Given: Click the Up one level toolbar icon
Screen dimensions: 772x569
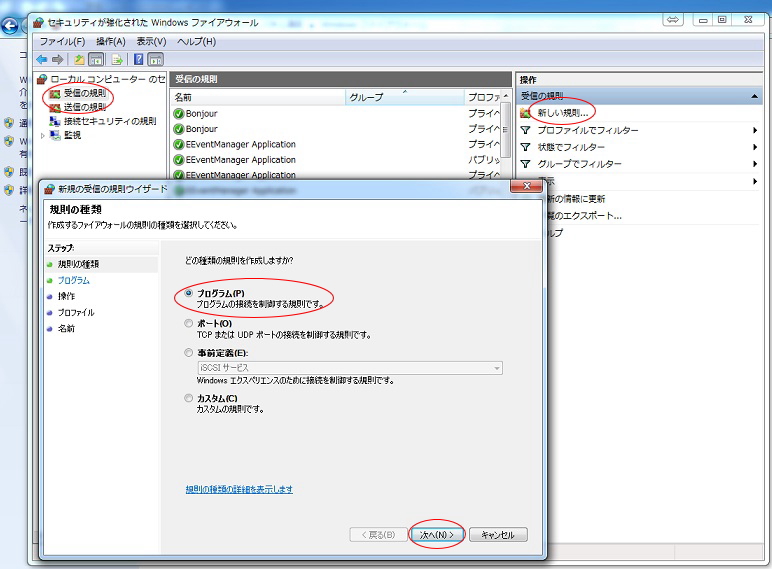Looking at the screenshot, I should click(79, 60).
